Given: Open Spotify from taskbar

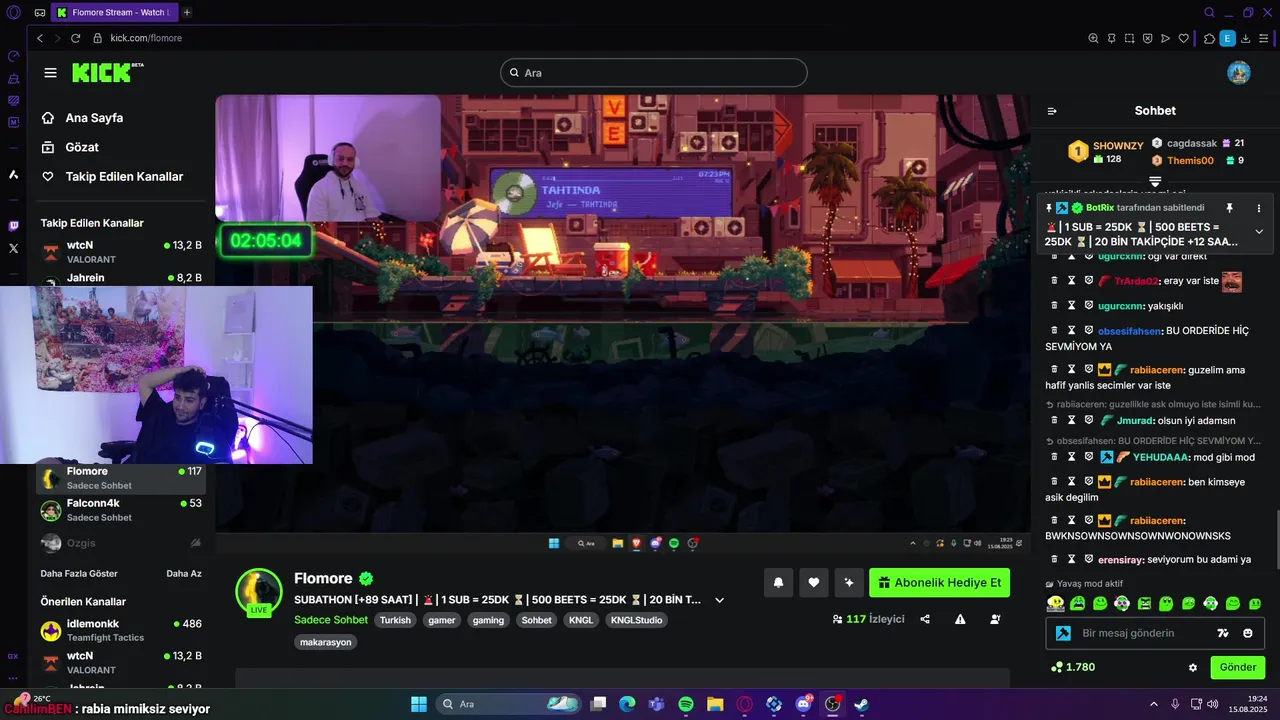Looking at the screenshot, I should coord(686,704).
